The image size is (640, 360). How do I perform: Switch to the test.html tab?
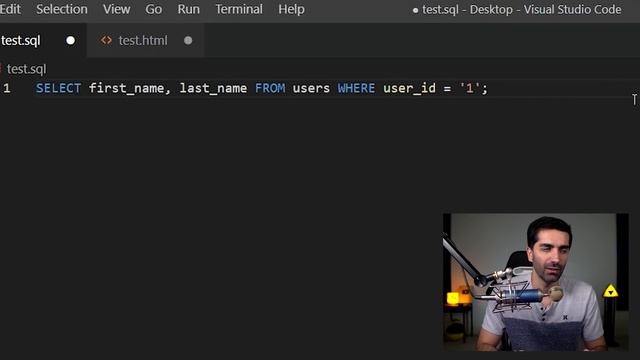coord(145,40)
